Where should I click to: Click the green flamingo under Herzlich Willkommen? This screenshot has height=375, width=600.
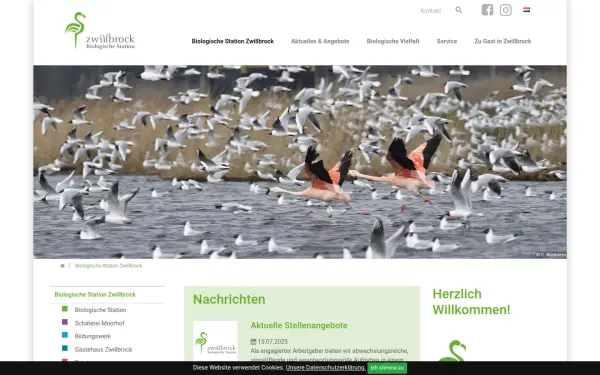coord(453,351)
